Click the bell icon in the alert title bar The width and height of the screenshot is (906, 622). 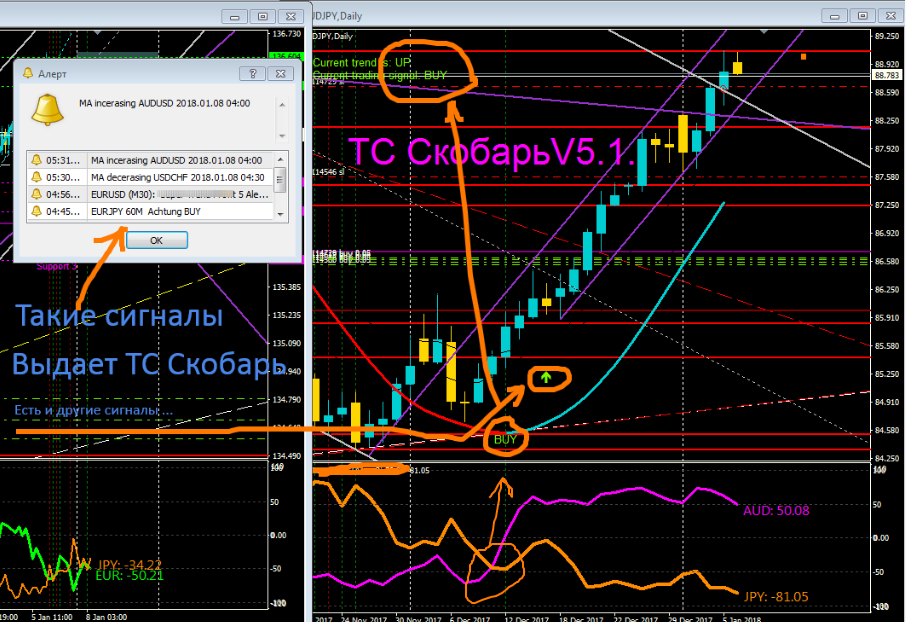click(x=28, y=73)
